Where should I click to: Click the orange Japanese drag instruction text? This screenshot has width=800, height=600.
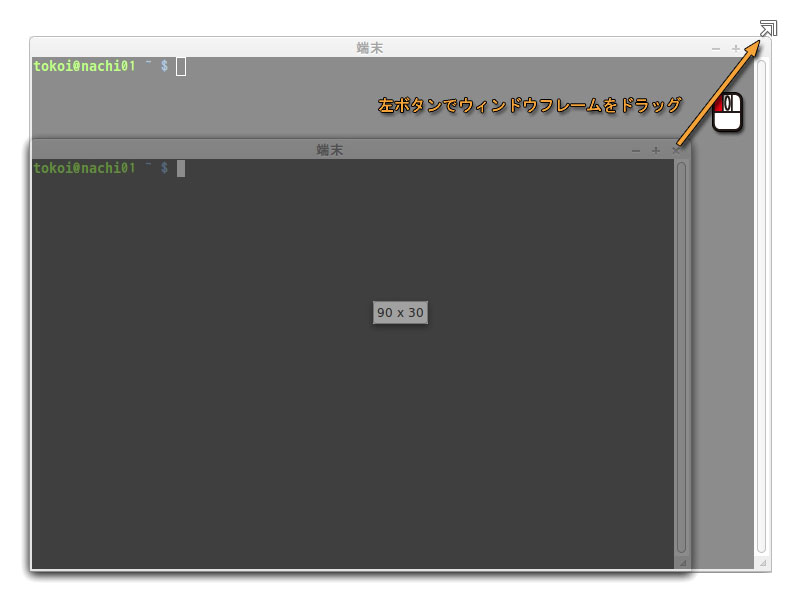530,104
